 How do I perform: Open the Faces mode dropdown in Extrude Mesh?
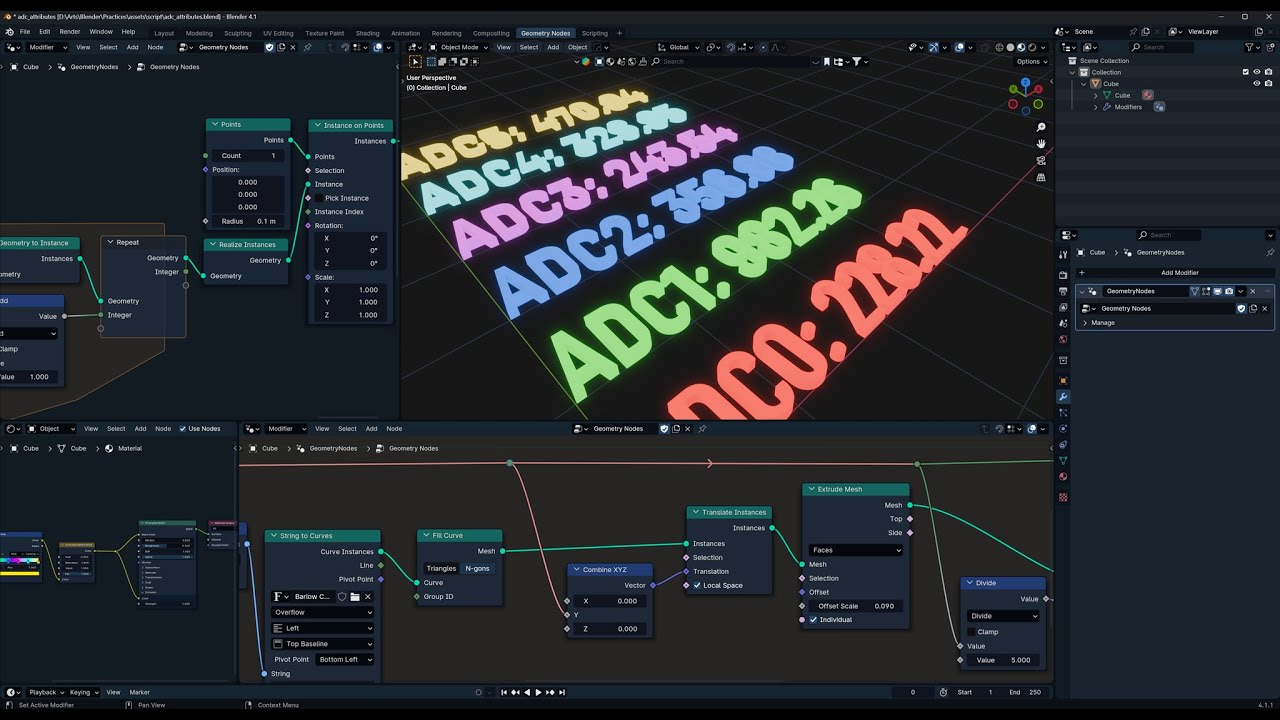[856, 550]
